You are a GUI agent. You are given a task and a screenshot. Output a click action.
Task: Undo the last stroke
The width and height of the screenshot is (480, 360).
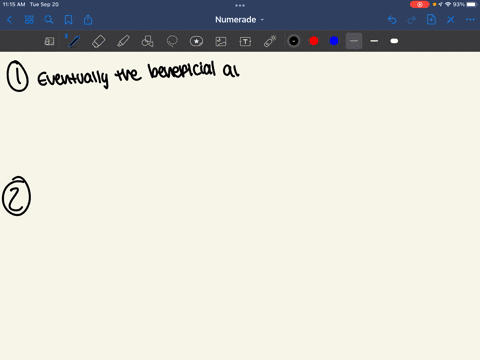(392, 20)
